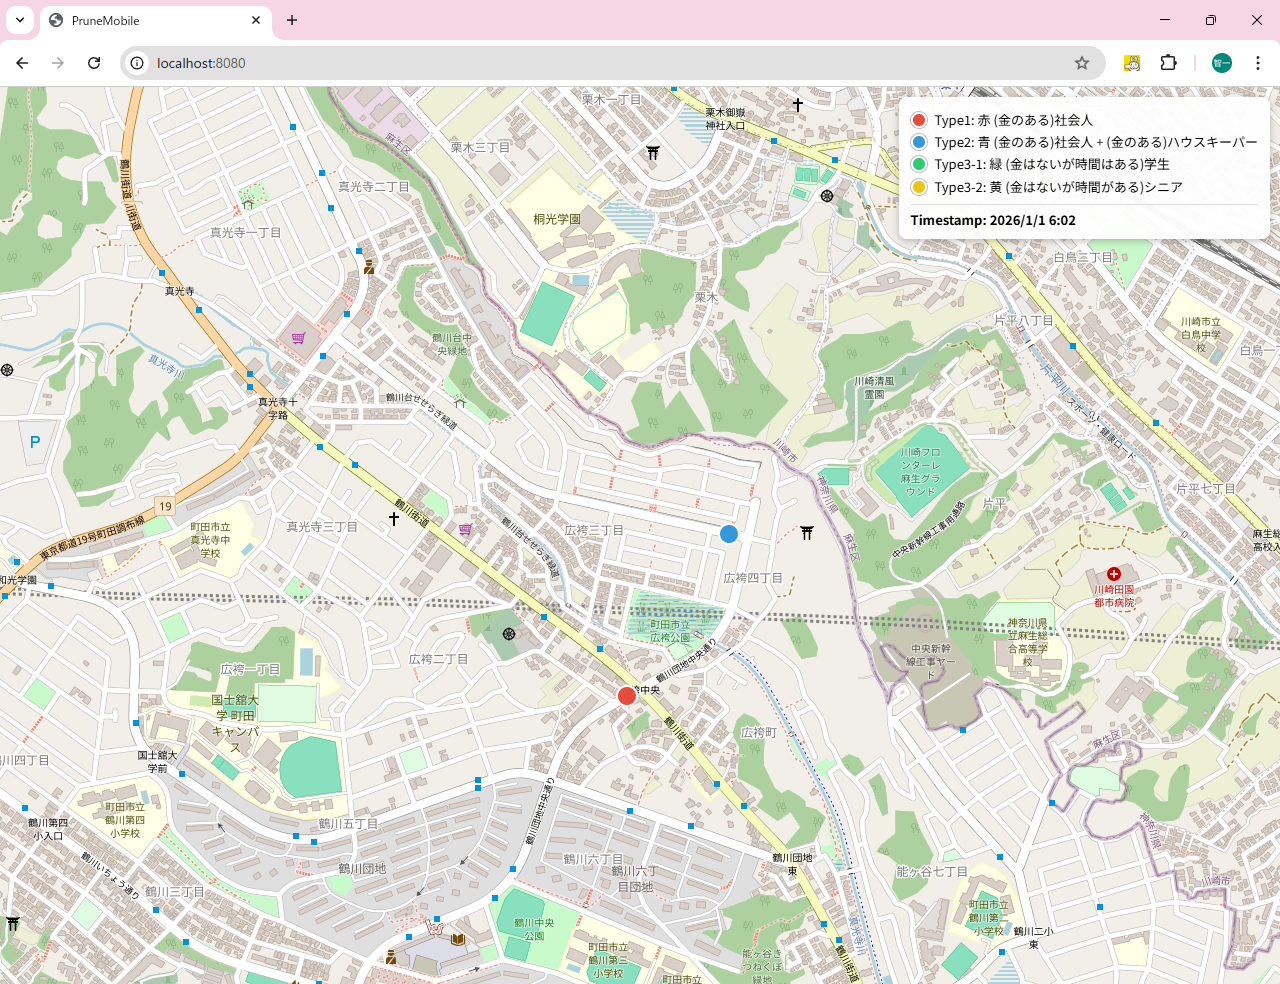
Task: Click the red Type1 marker on the map
Action: tap(627, 696)
